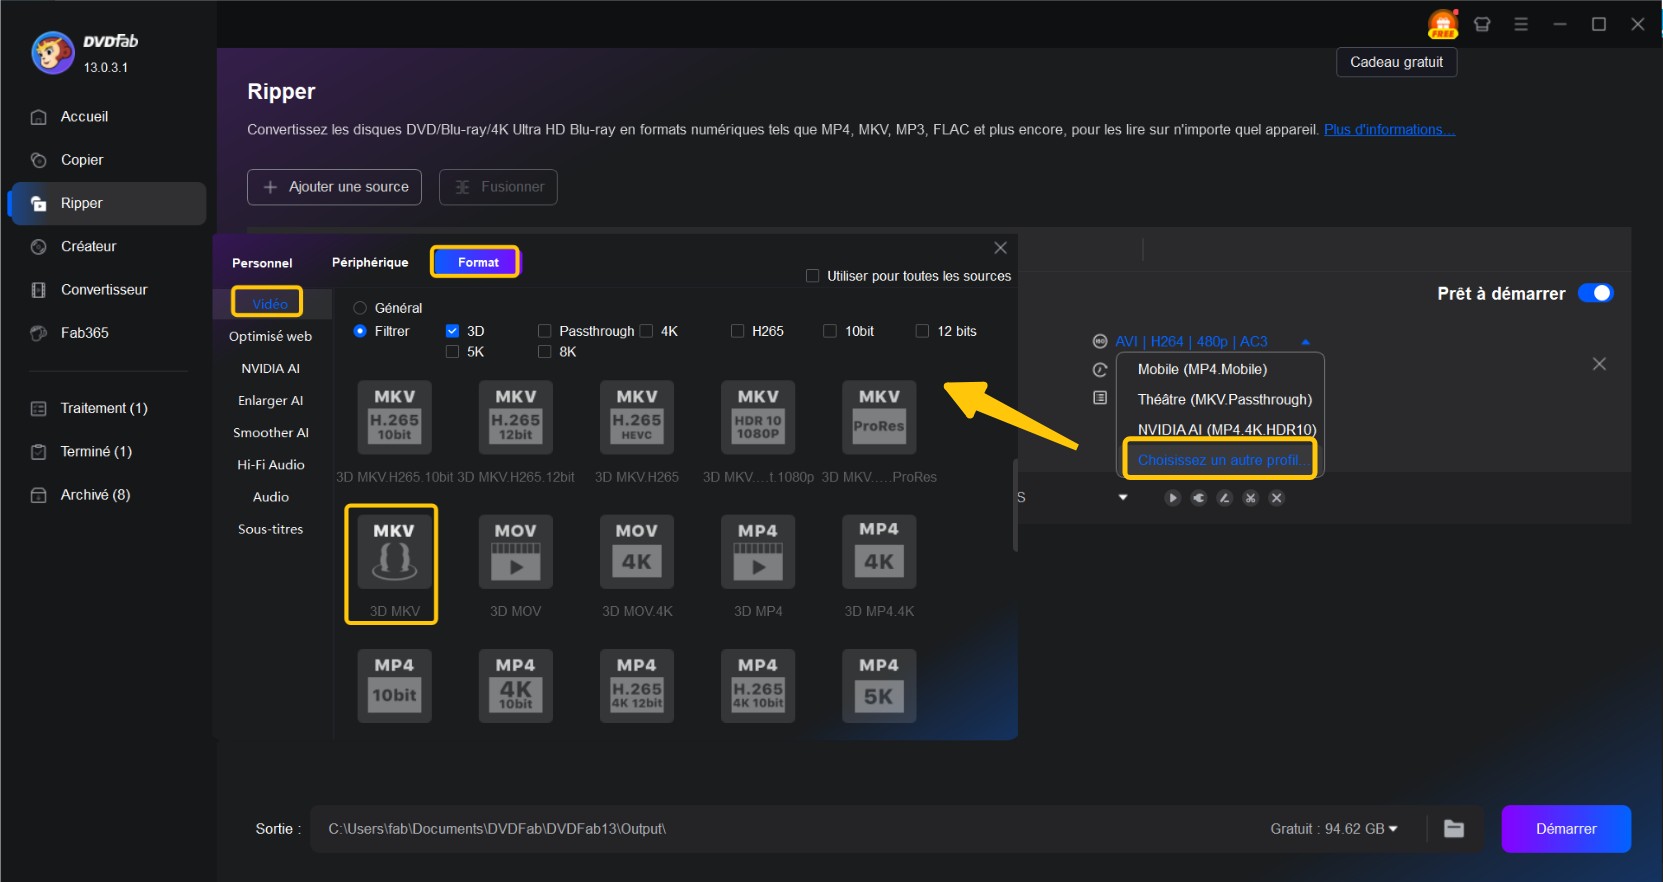Collapse the AVI H264 480p AC3 profile dropdown
1663x882 pixels.
(1305, 342)
